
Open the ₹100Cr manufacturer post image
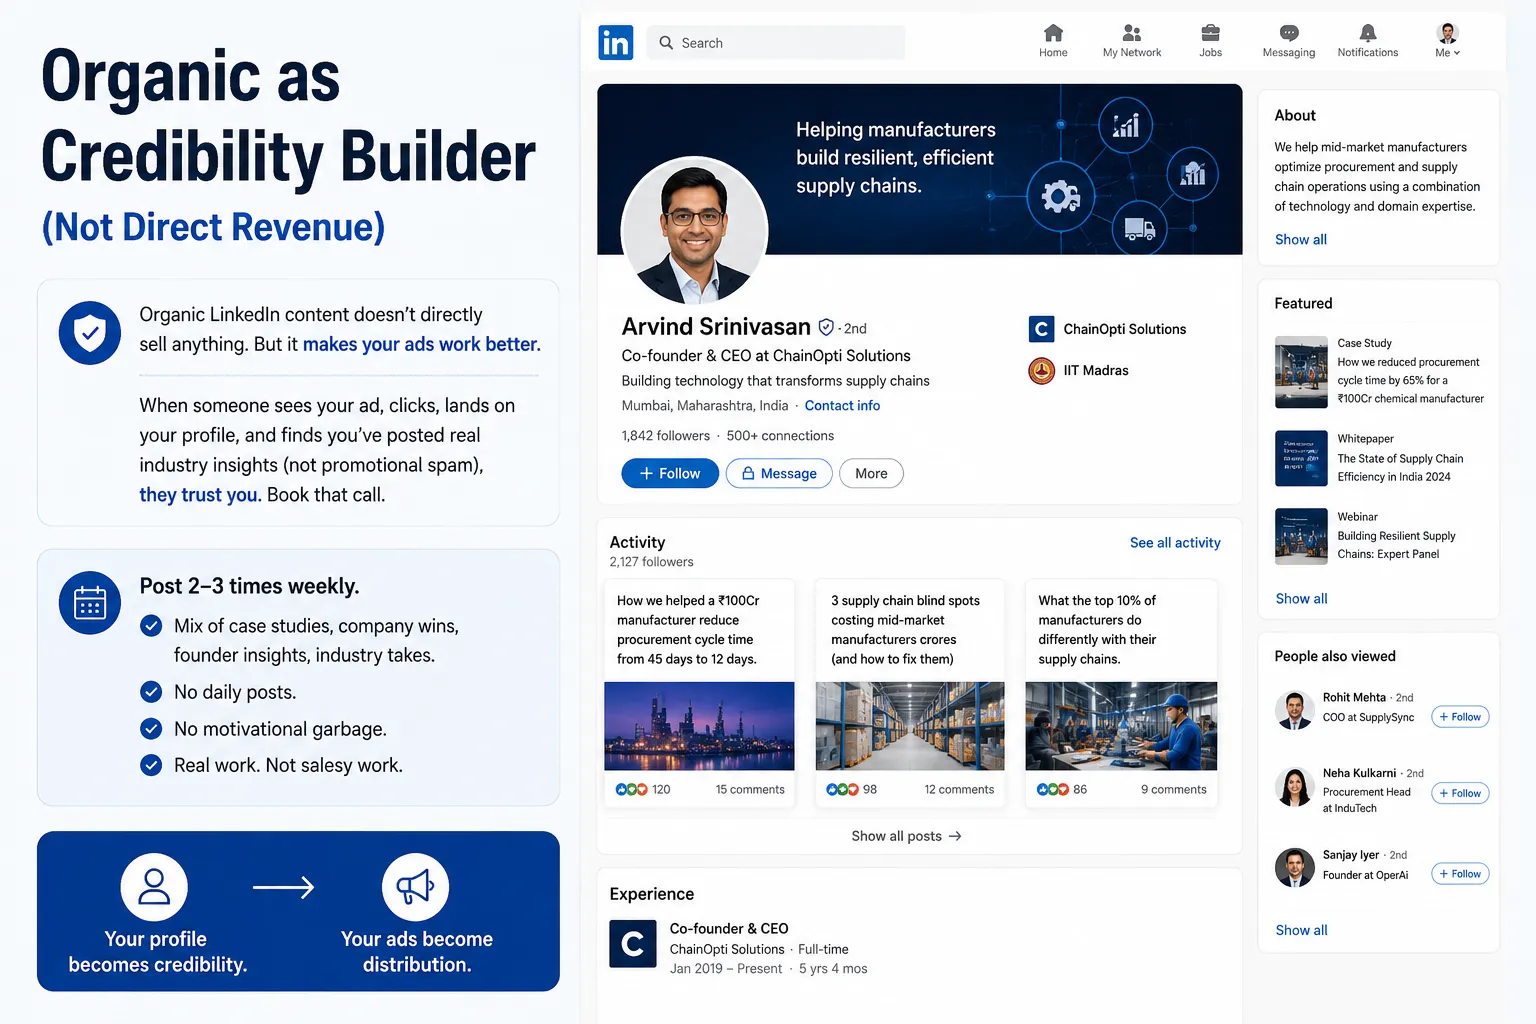click(x=699, y=726)
